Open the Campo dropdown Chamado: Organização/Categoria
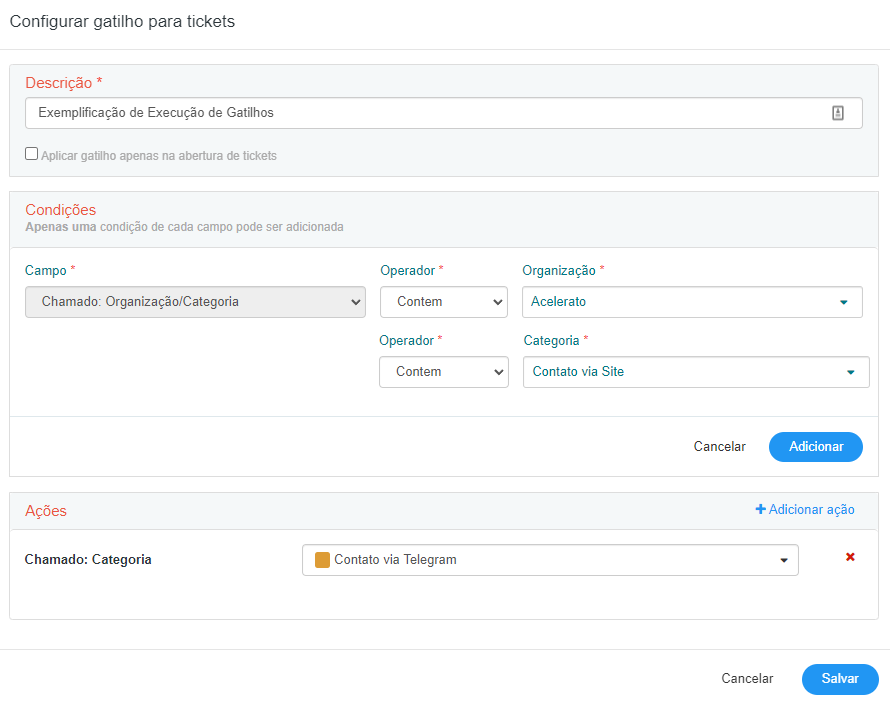Image resolution: width=890 pixels, height=702 pixels. 195,302
